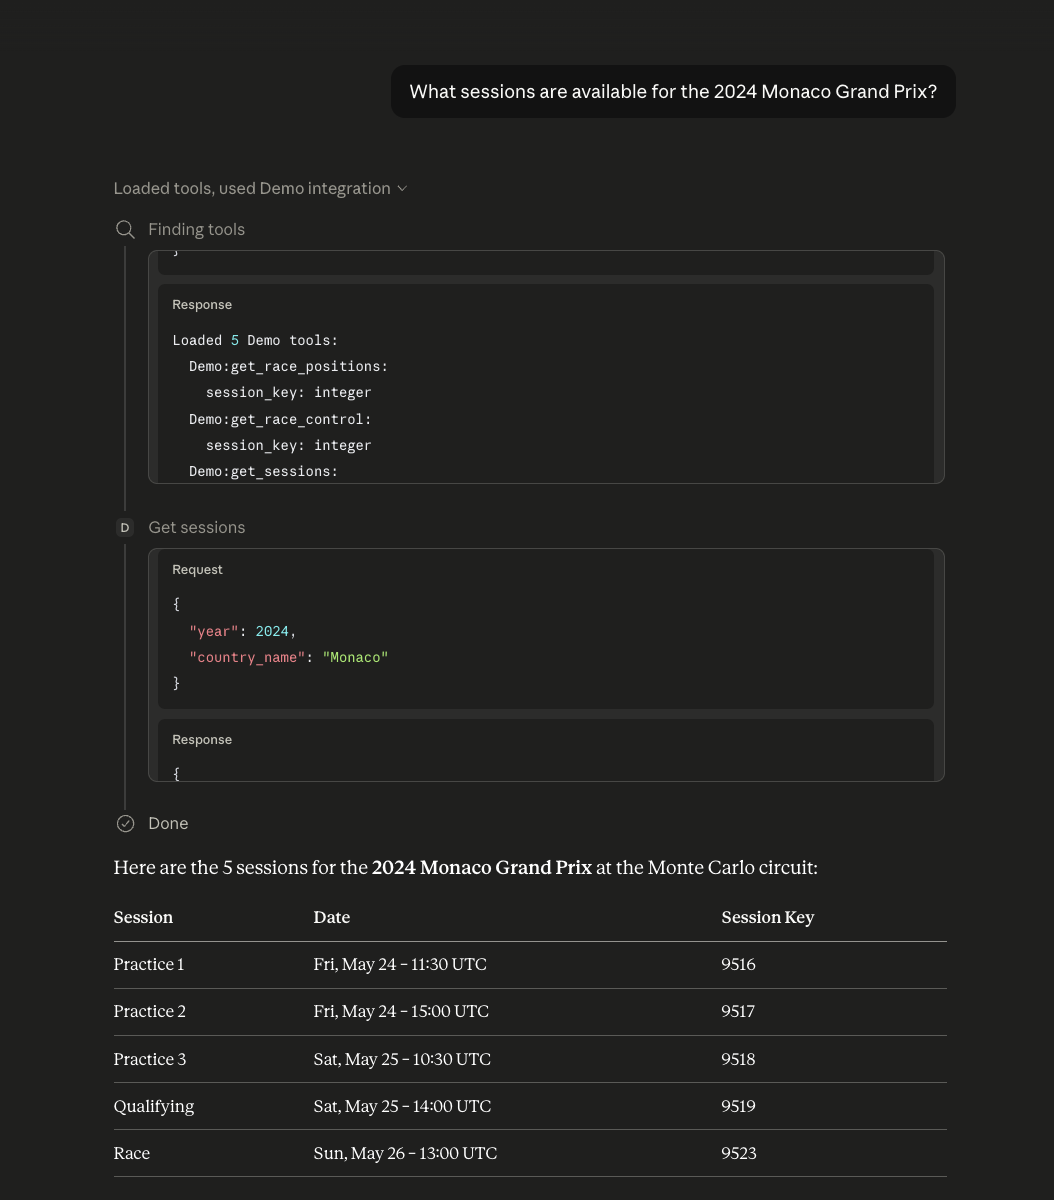Click the magnifier icon beside Finding tools
The width and height of the screenshot is (1054, 1200).
(x=125, y=230)
